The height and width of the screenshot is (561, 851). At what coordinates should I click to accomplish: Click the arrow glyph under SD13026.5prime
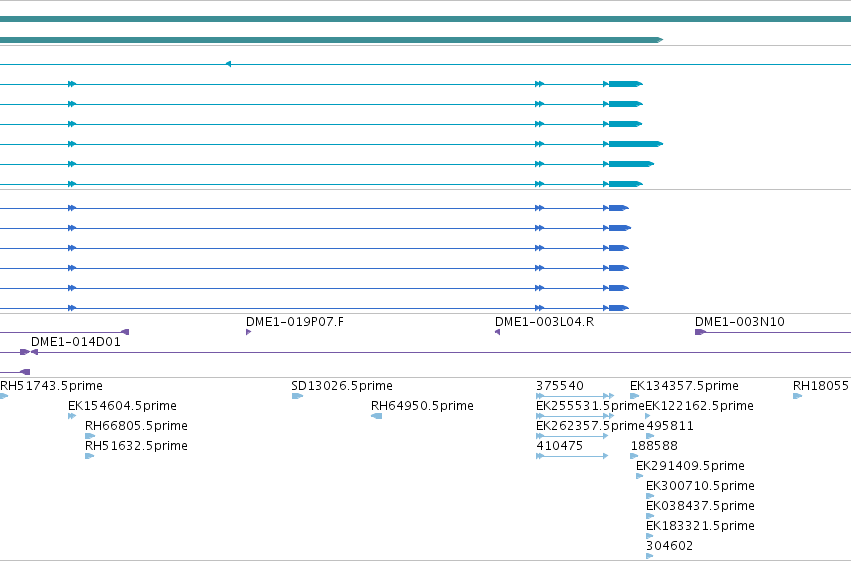coord(297,396)
